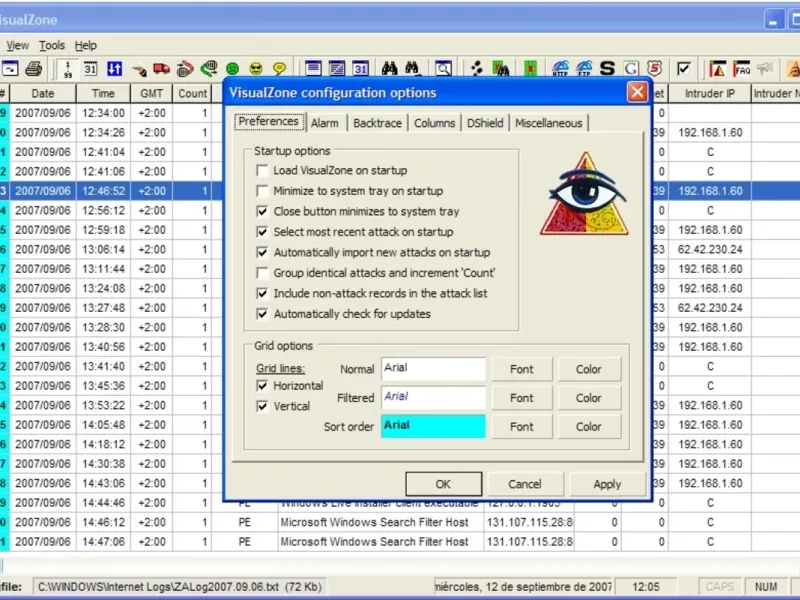The height and width of the screenshot is (600, 800).
Task: Click the FTP Internet Explorer icon
Action: tap(584, 68)
